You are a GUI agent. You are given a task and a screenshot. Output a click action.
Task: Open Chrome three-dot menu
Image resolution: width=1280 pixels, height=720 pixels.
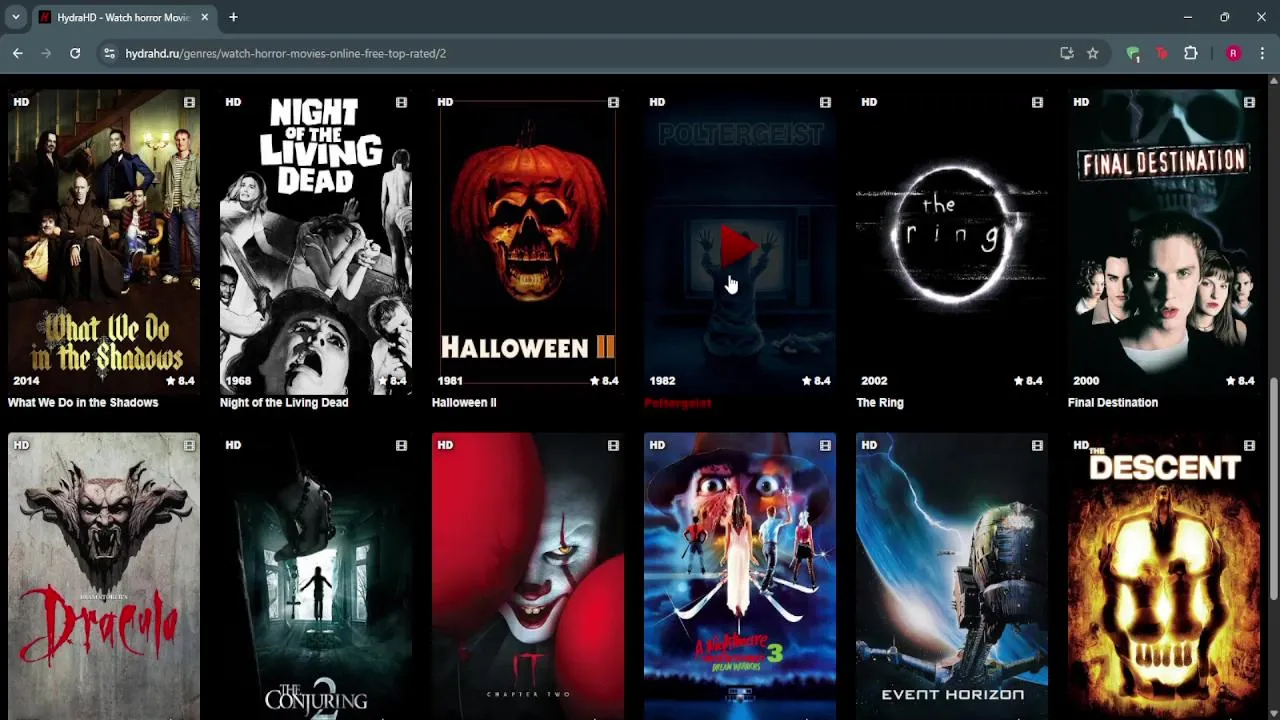[1263, 53]
